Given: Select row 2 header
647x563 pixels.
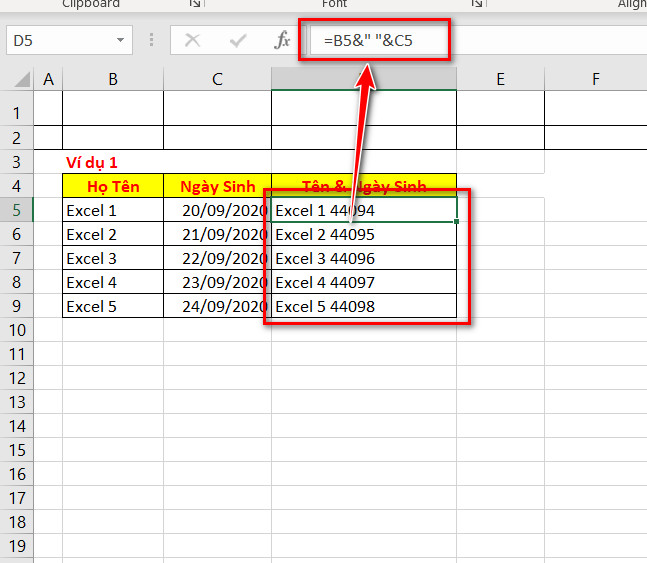Looking at the screenshot, I should (17, 138).
